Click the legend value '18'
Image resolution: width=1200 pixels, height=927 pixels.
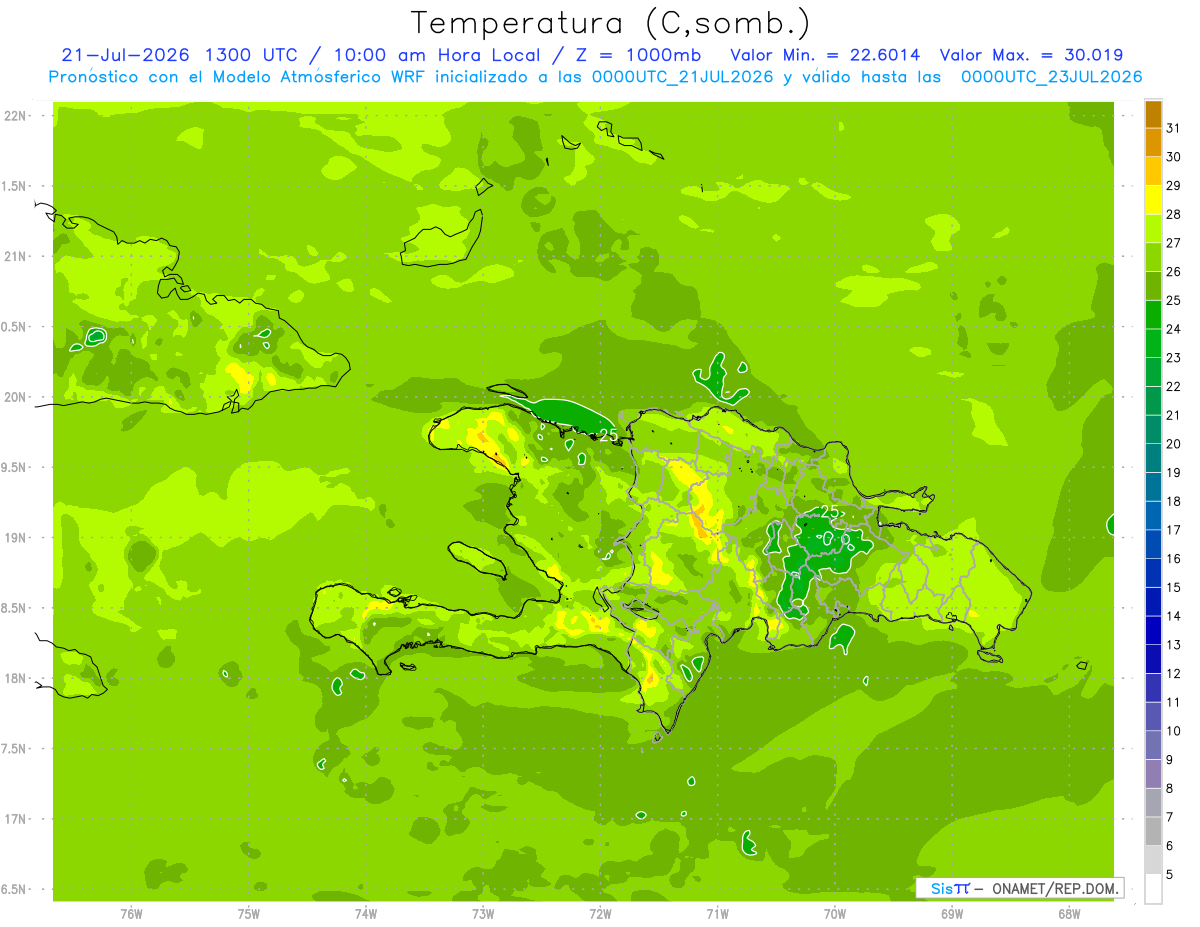point(1174,502)
